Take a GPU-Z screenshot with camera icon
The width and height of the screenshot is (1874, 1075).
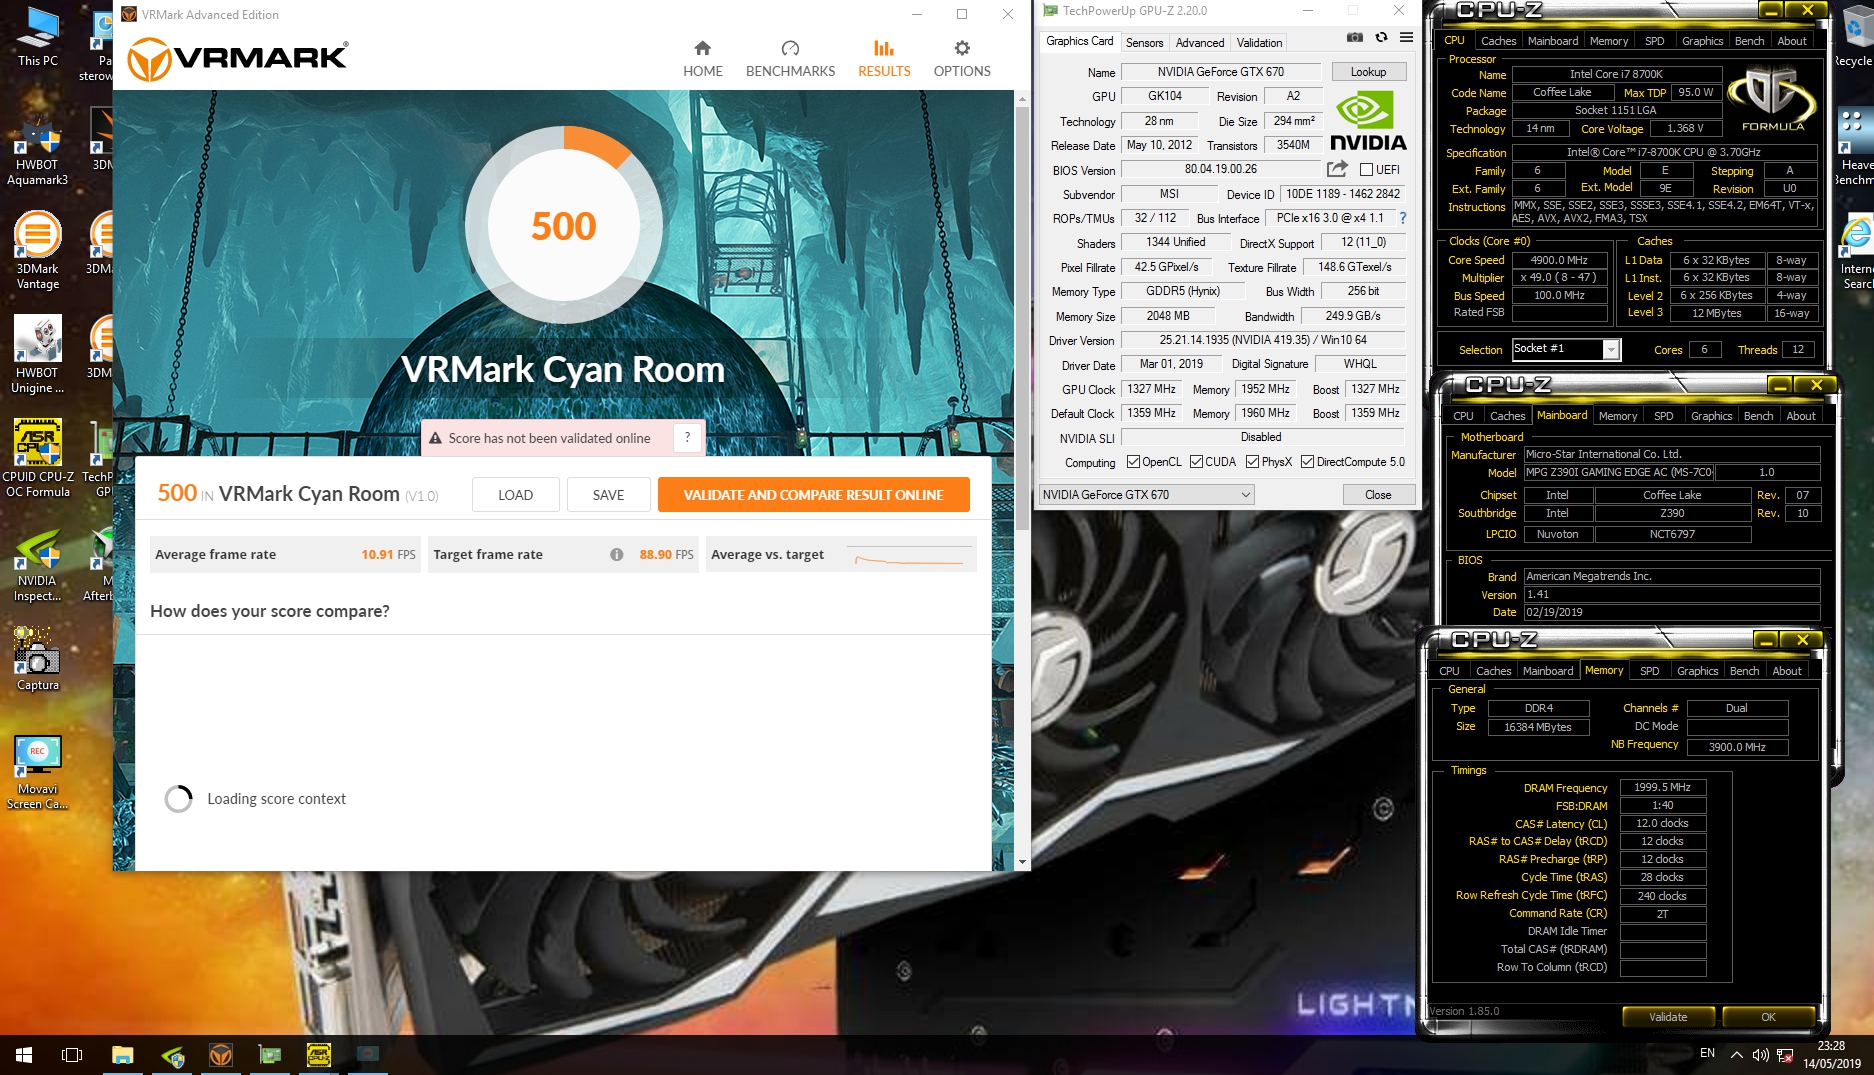1354,38
